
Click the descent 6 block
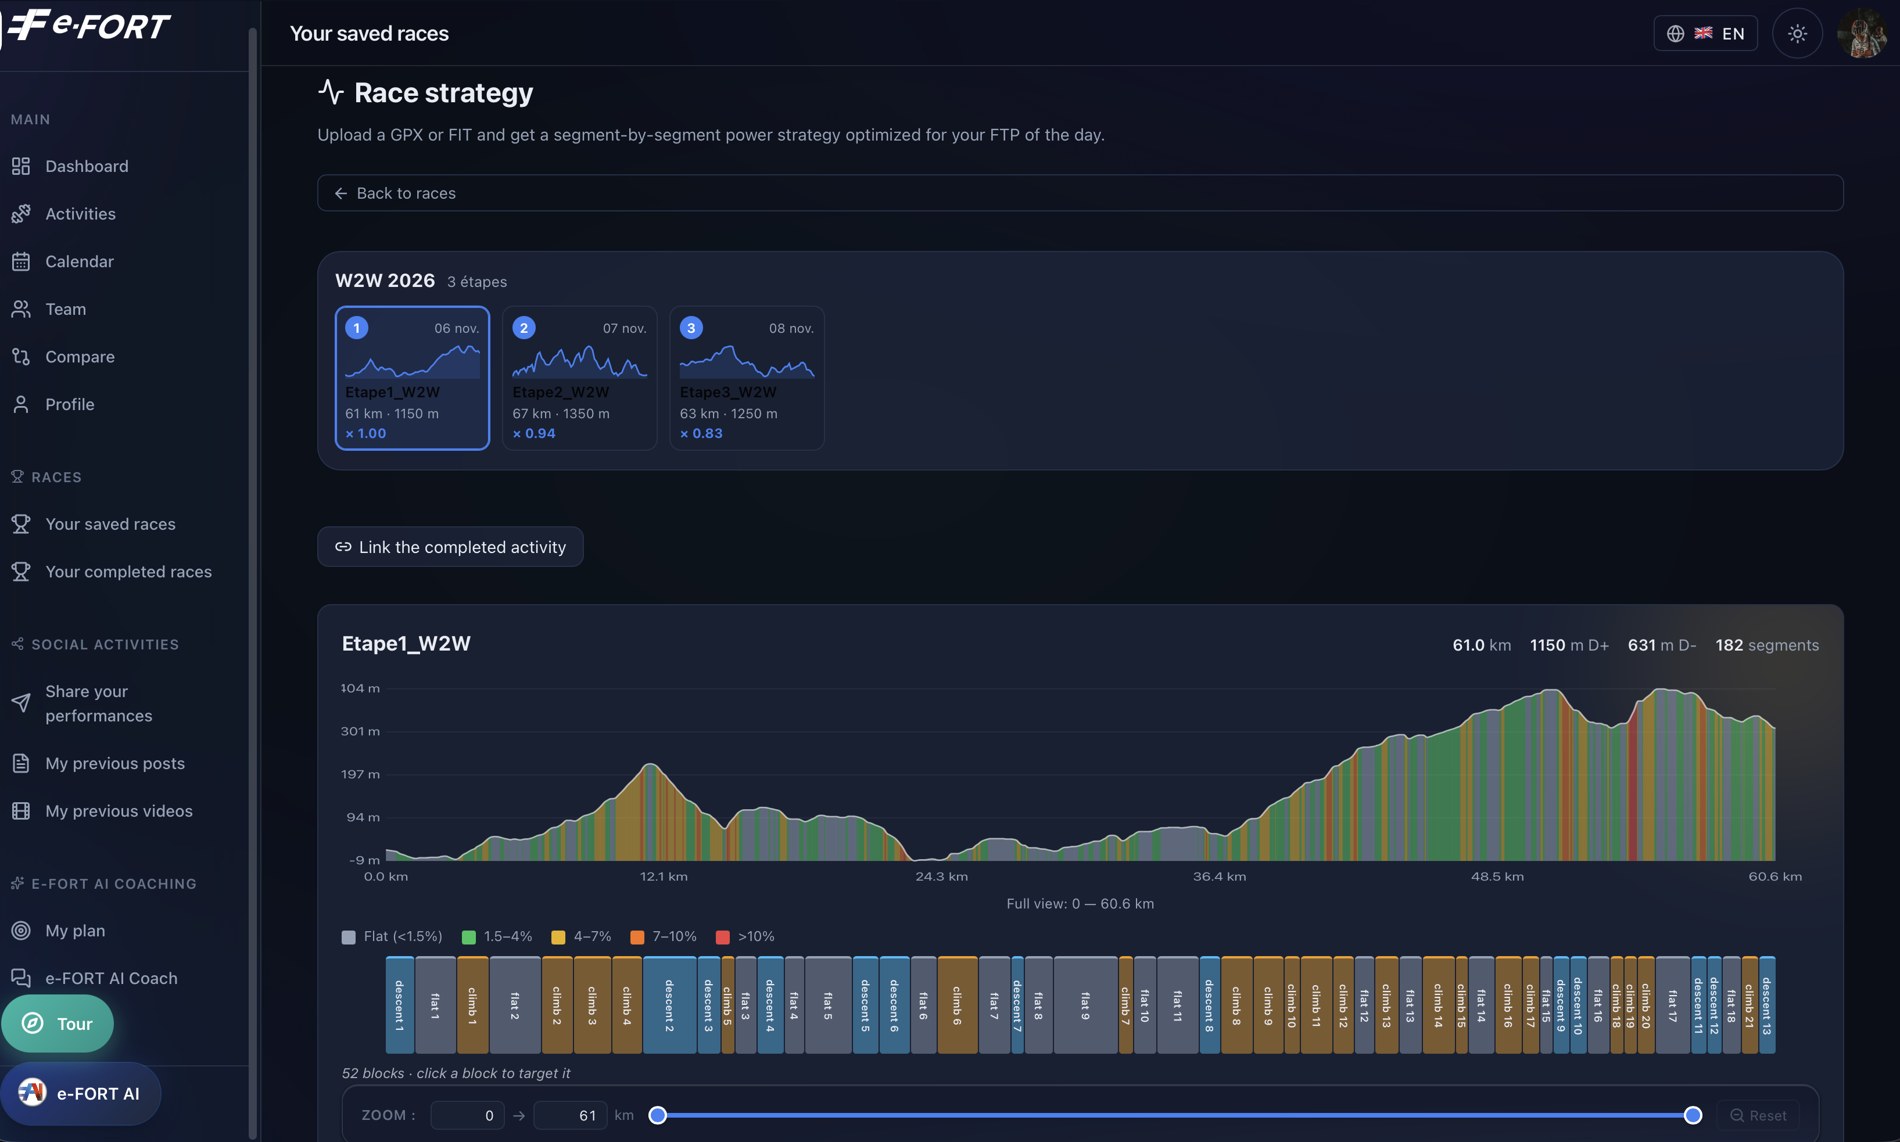click(x=895, y=1005)
